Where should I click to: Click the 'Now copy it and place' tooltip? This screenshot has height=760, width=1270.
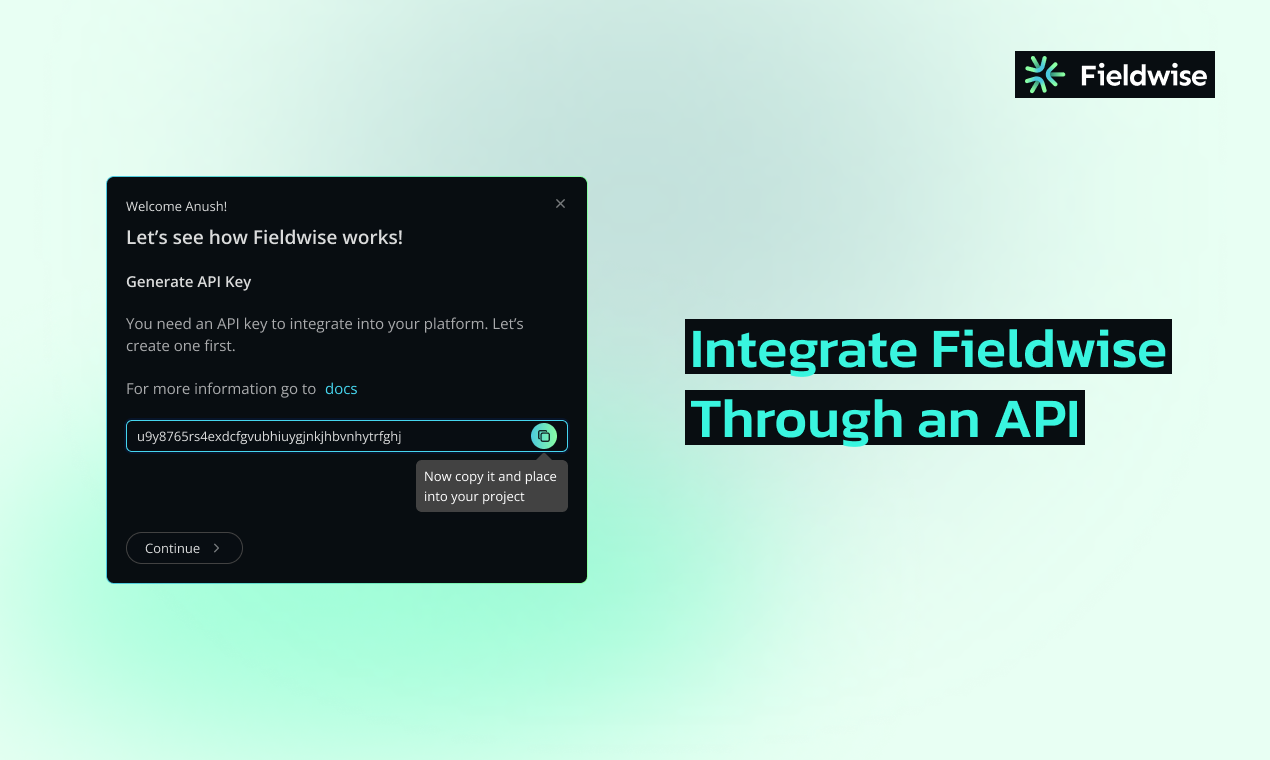(490, 477)
